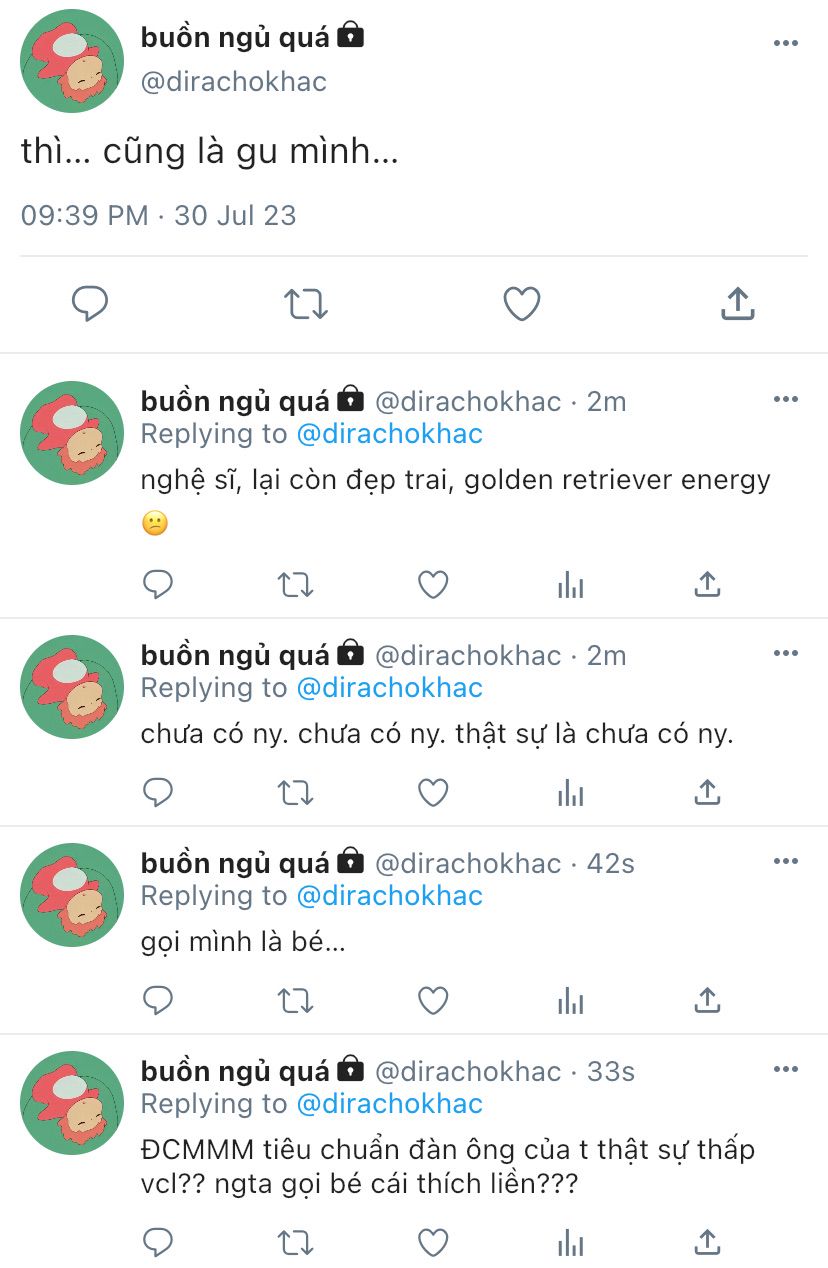The image size is (828, 1268).
Task: Open three-dot menu on the 42s reply
Action: pyautogui.click(x=786, y=862)
